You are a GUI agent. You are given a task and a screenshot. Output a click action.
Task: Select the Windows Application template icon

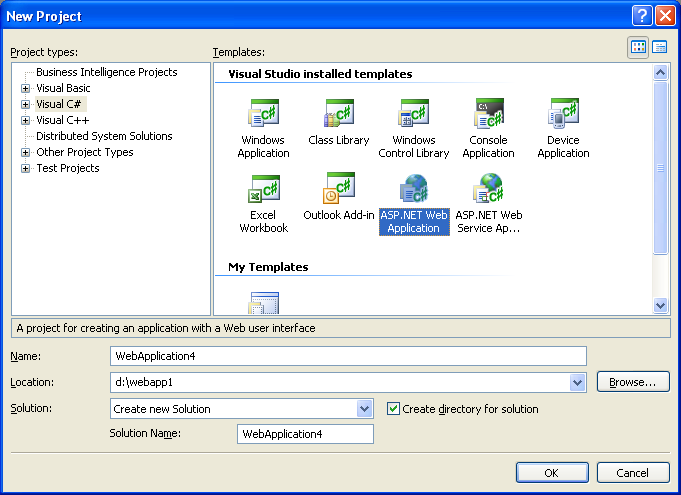263,114
